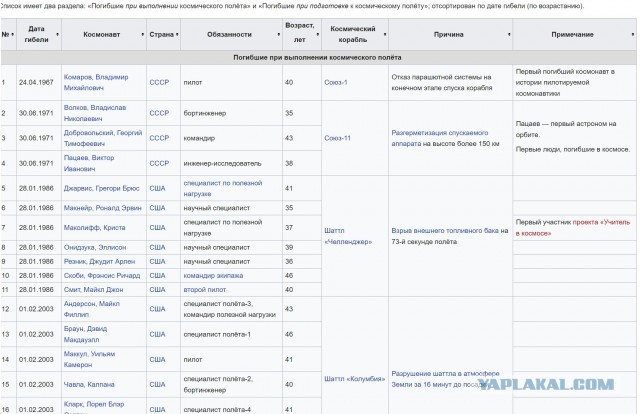Open США link in Джарвис row
640x414 pixels.
[158, 188]
